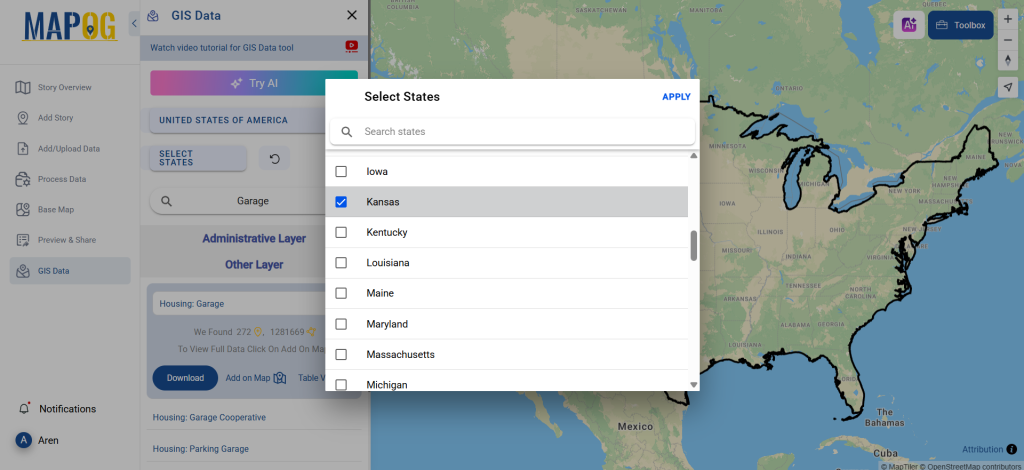Go to Add/Upload Data
1024x470 pixels.
68,149
